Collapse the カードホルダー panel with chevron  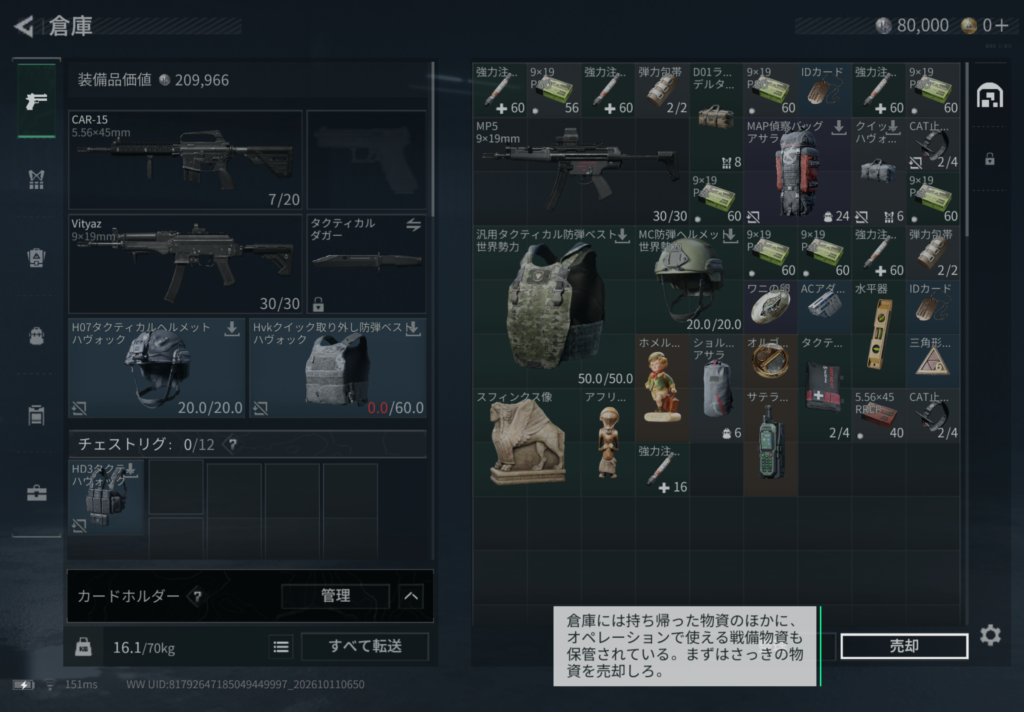411,596
